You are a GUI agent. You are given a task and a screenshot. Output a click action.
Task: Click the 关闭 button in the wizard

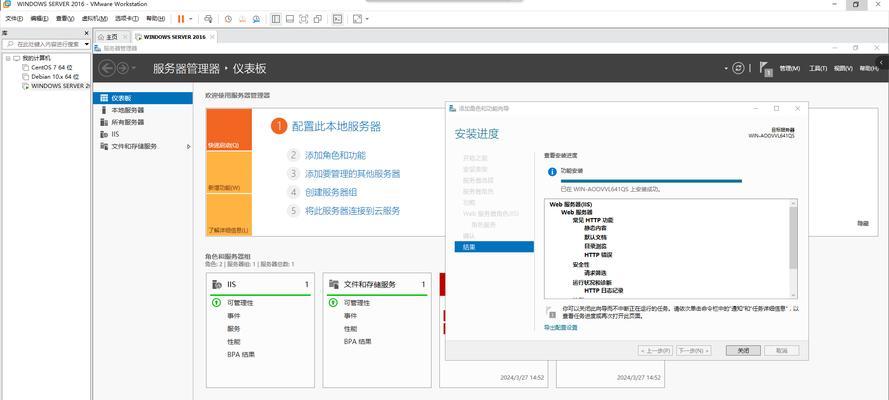coord(743,351)
